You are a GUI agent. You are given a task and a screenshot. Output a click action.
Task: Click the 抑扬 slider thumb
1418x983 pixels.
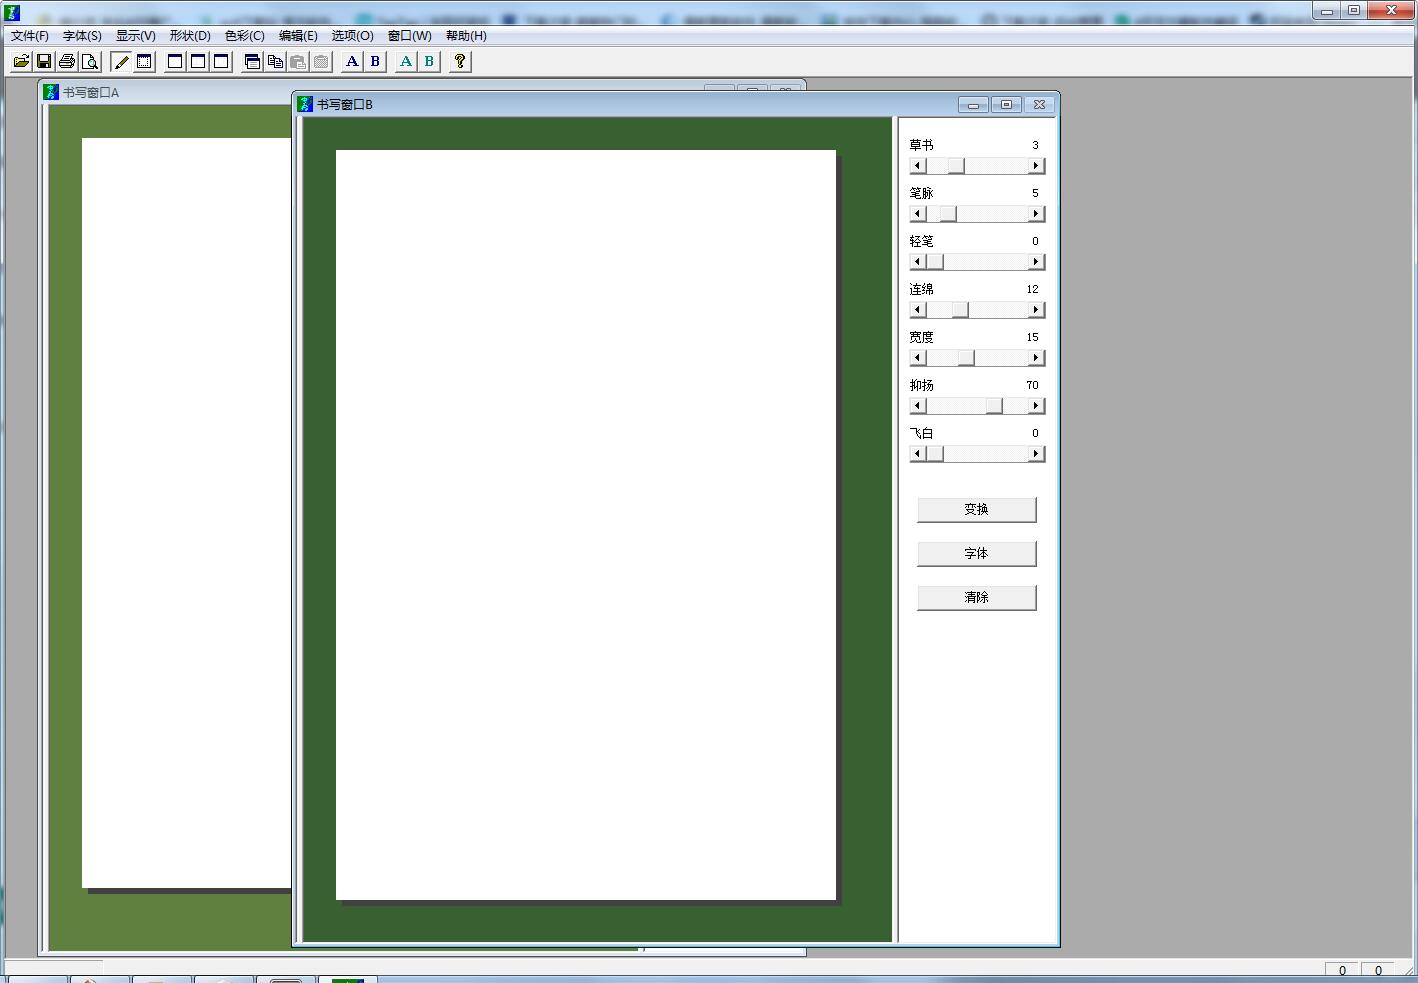tap(994, 406)
